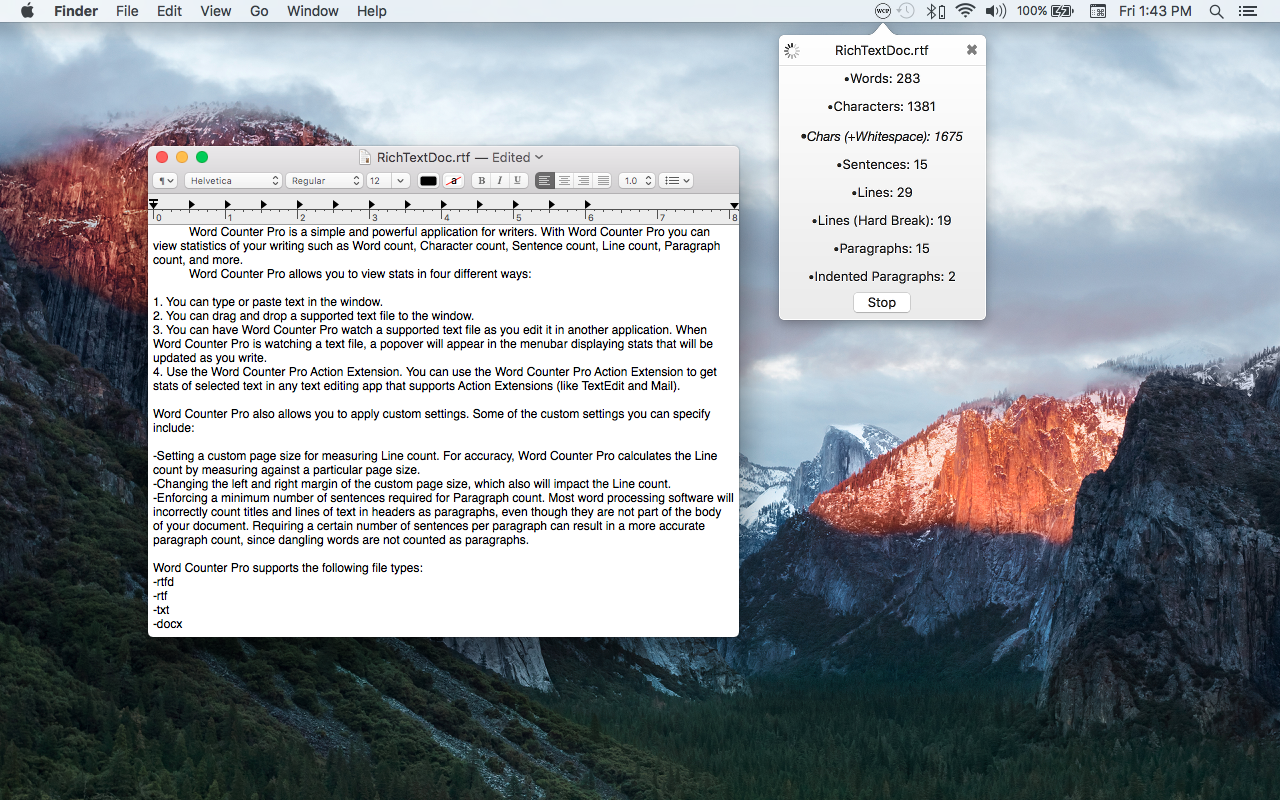Open the text background color swatch
The width and height of the screenshot is (1280, 800).
pos(453,181)
